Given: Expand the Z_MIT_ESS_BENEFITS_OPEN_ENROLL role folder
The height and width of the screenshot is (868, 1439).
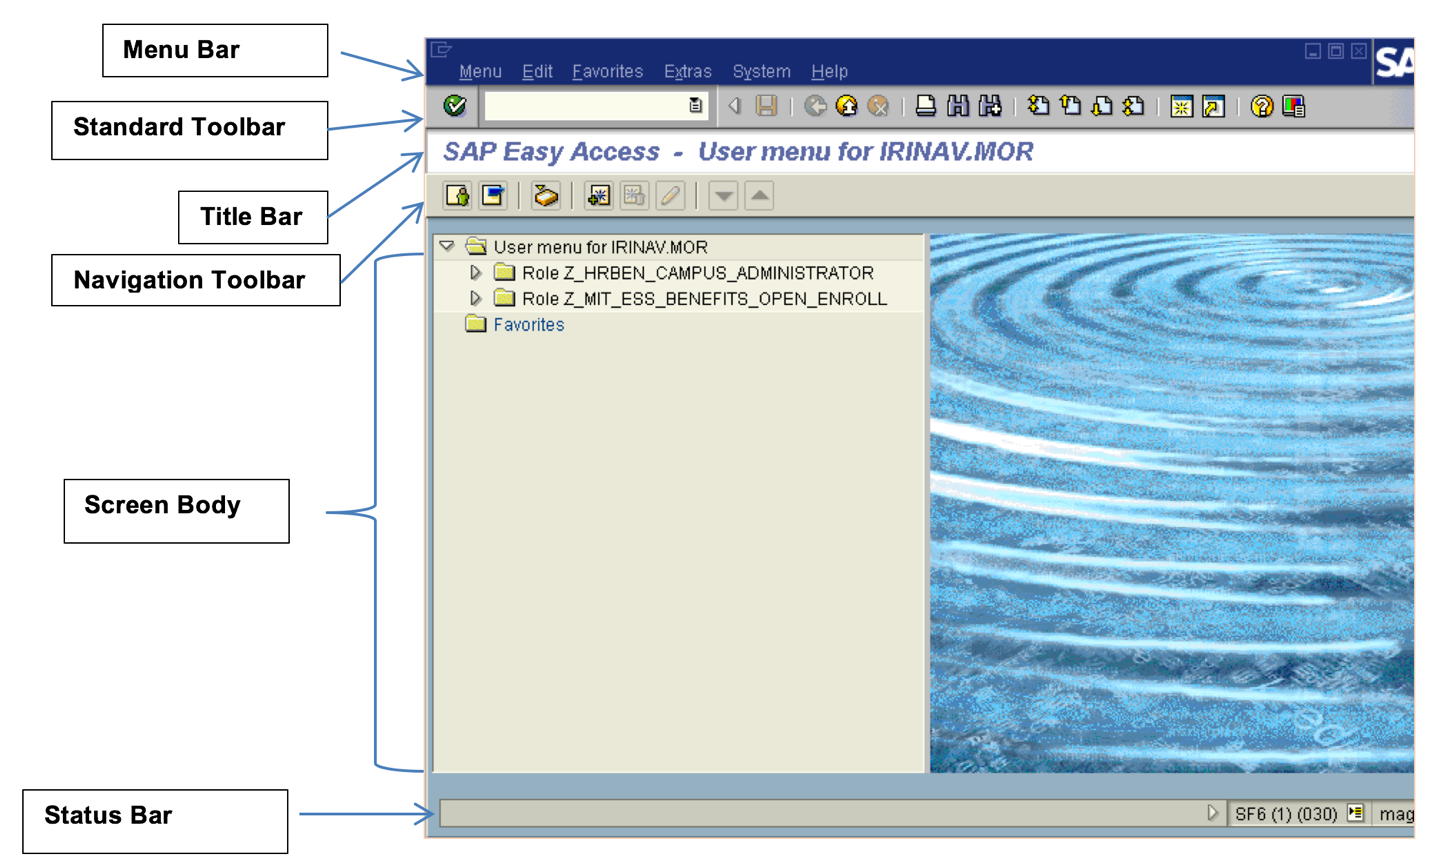Looking at the screenshot, I should coord(476,298).
